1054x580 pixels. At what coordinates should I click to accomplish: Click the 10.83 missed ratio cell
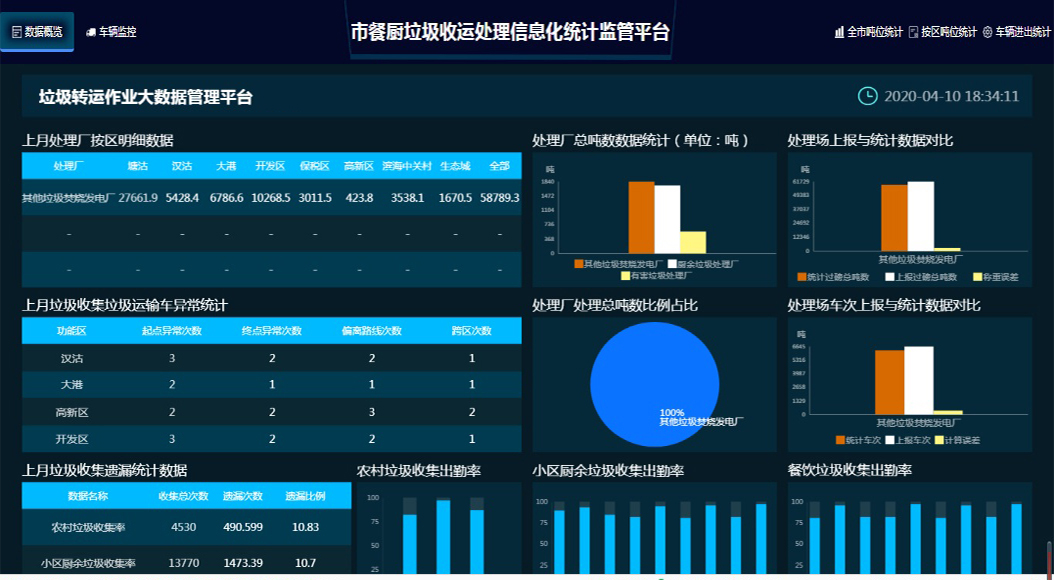tap(305, 527)
